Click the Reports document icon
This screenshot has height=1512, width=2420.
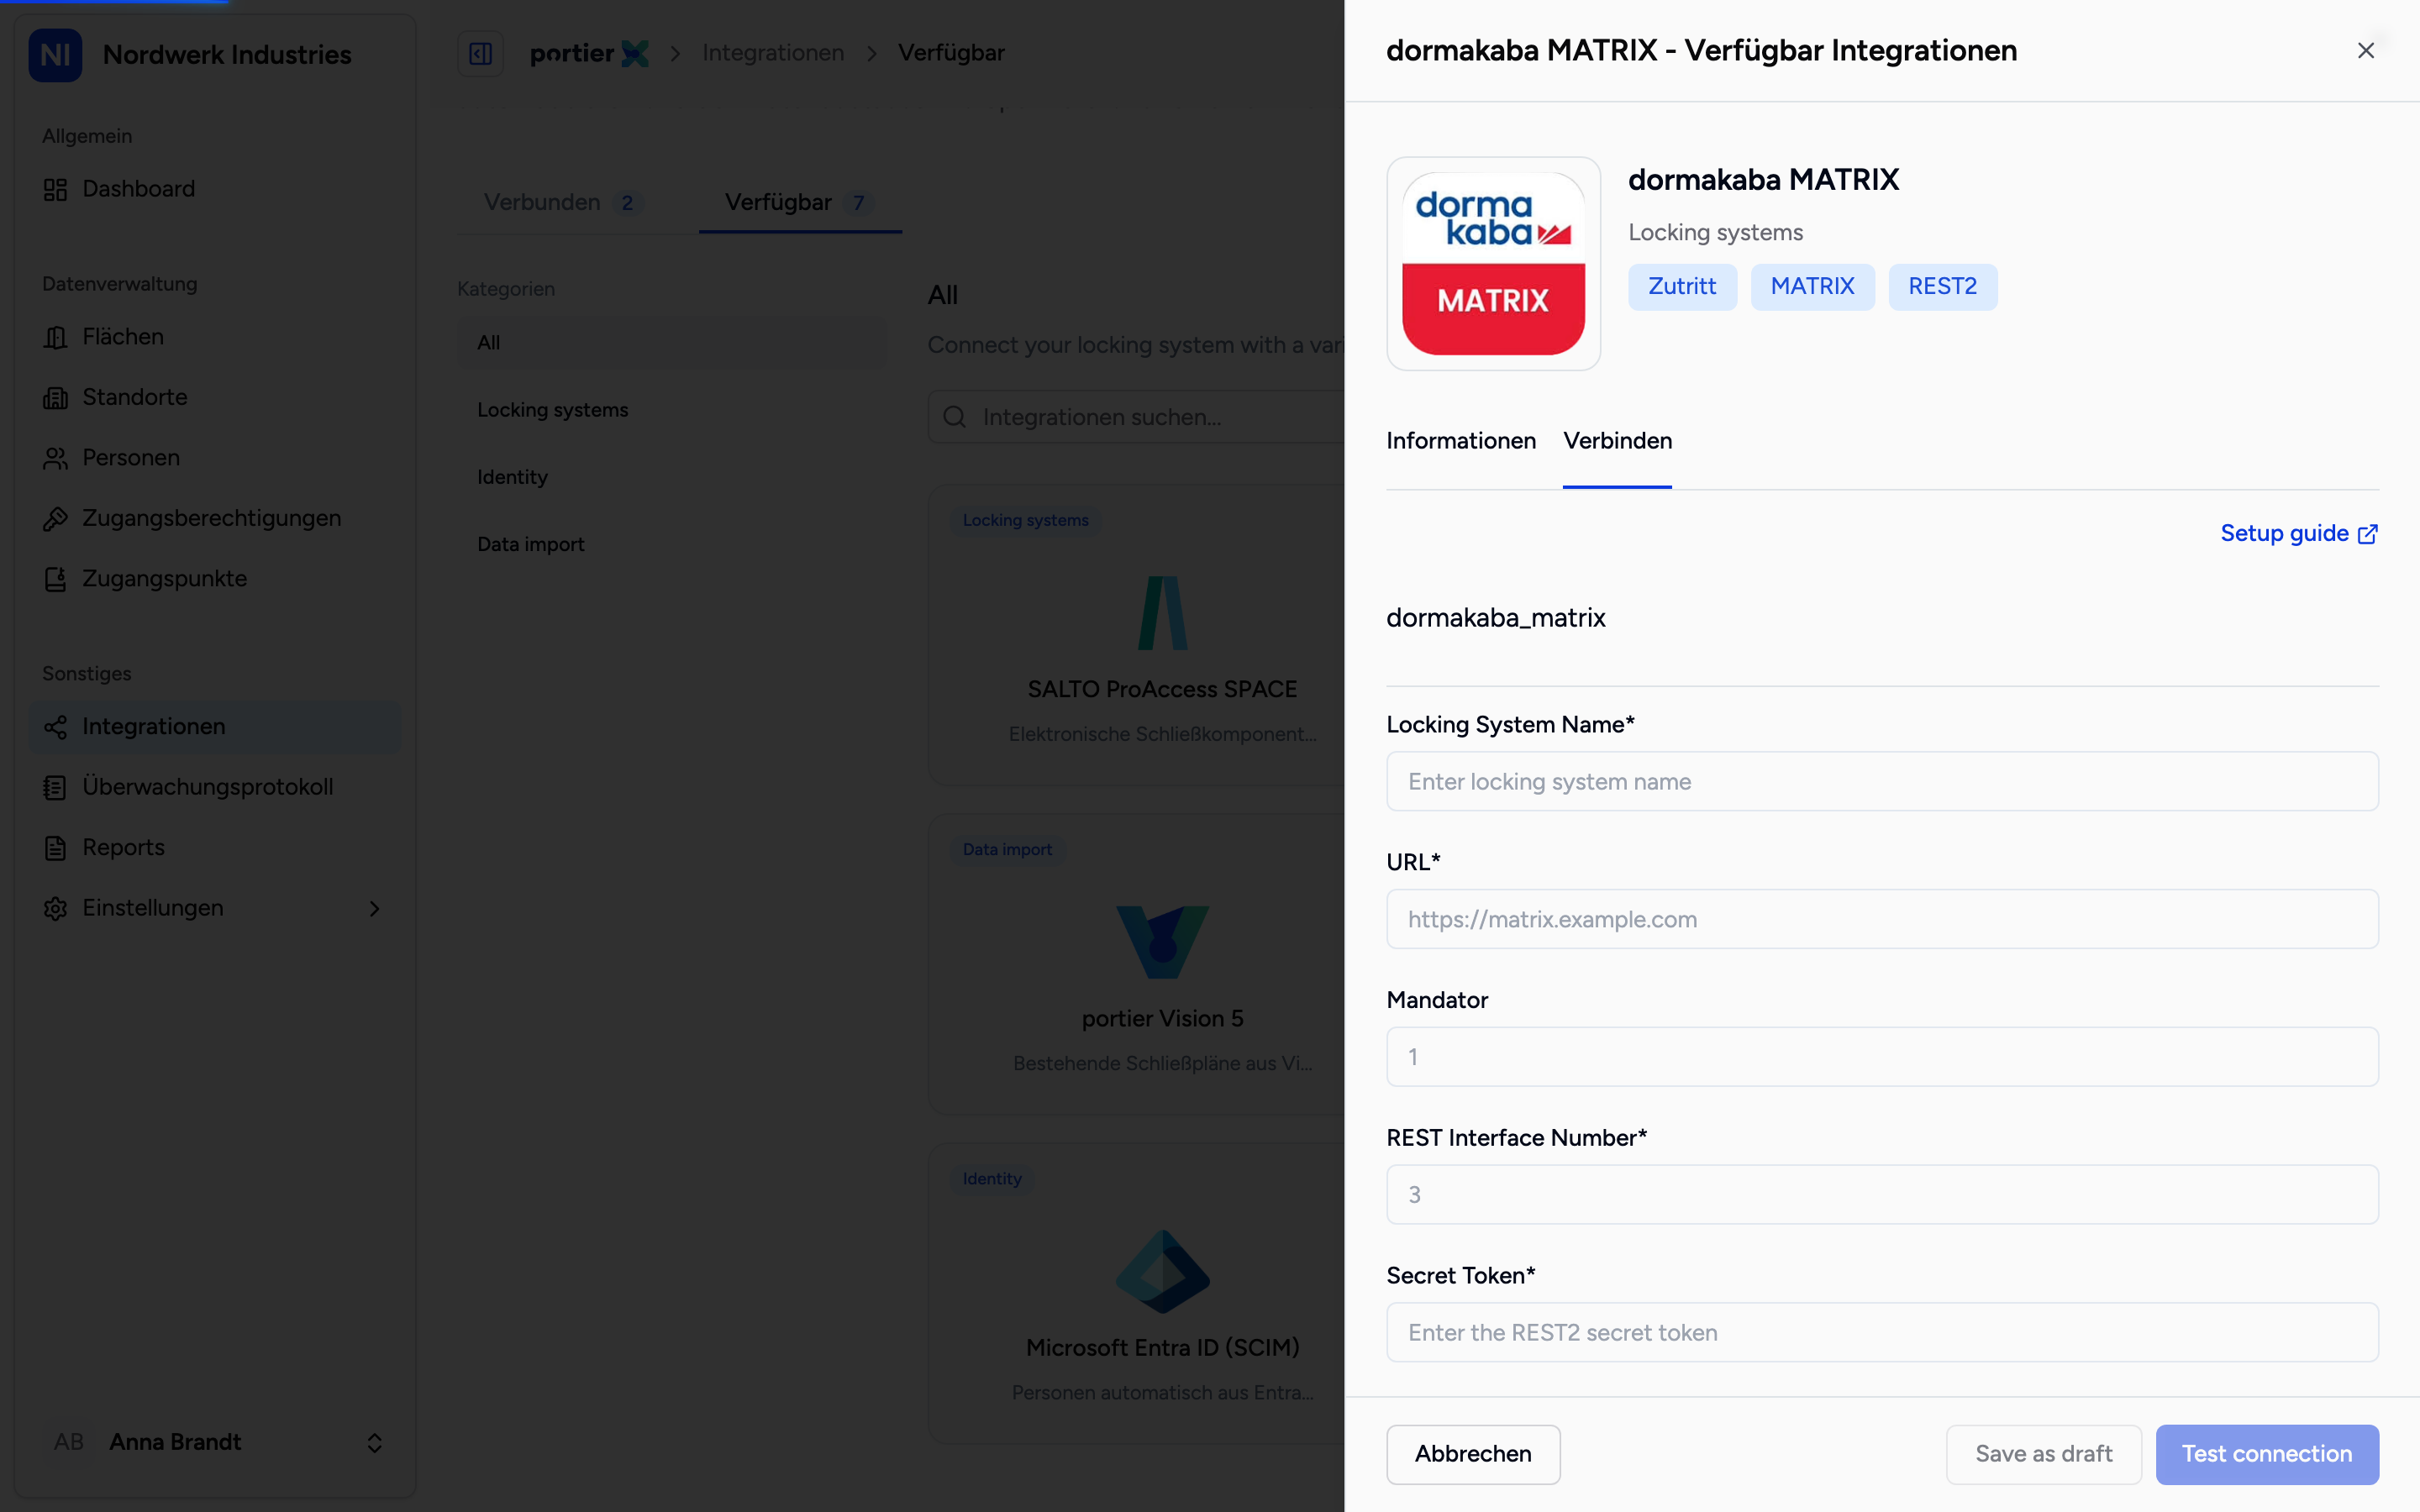click(55, 848)
